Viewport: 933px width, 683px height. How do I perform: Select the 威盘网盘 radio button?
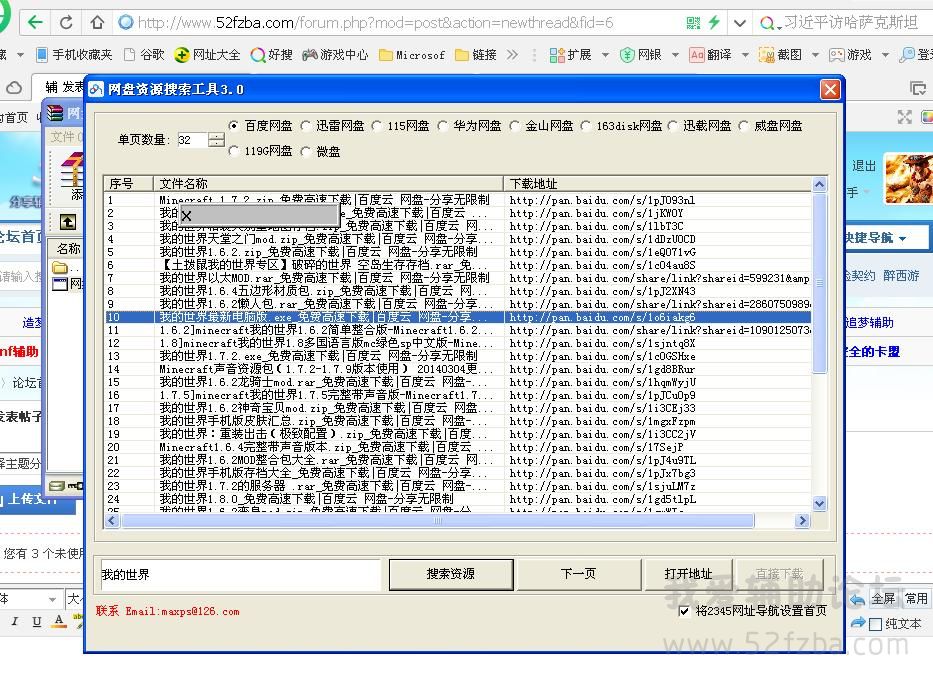pos(744,126)
